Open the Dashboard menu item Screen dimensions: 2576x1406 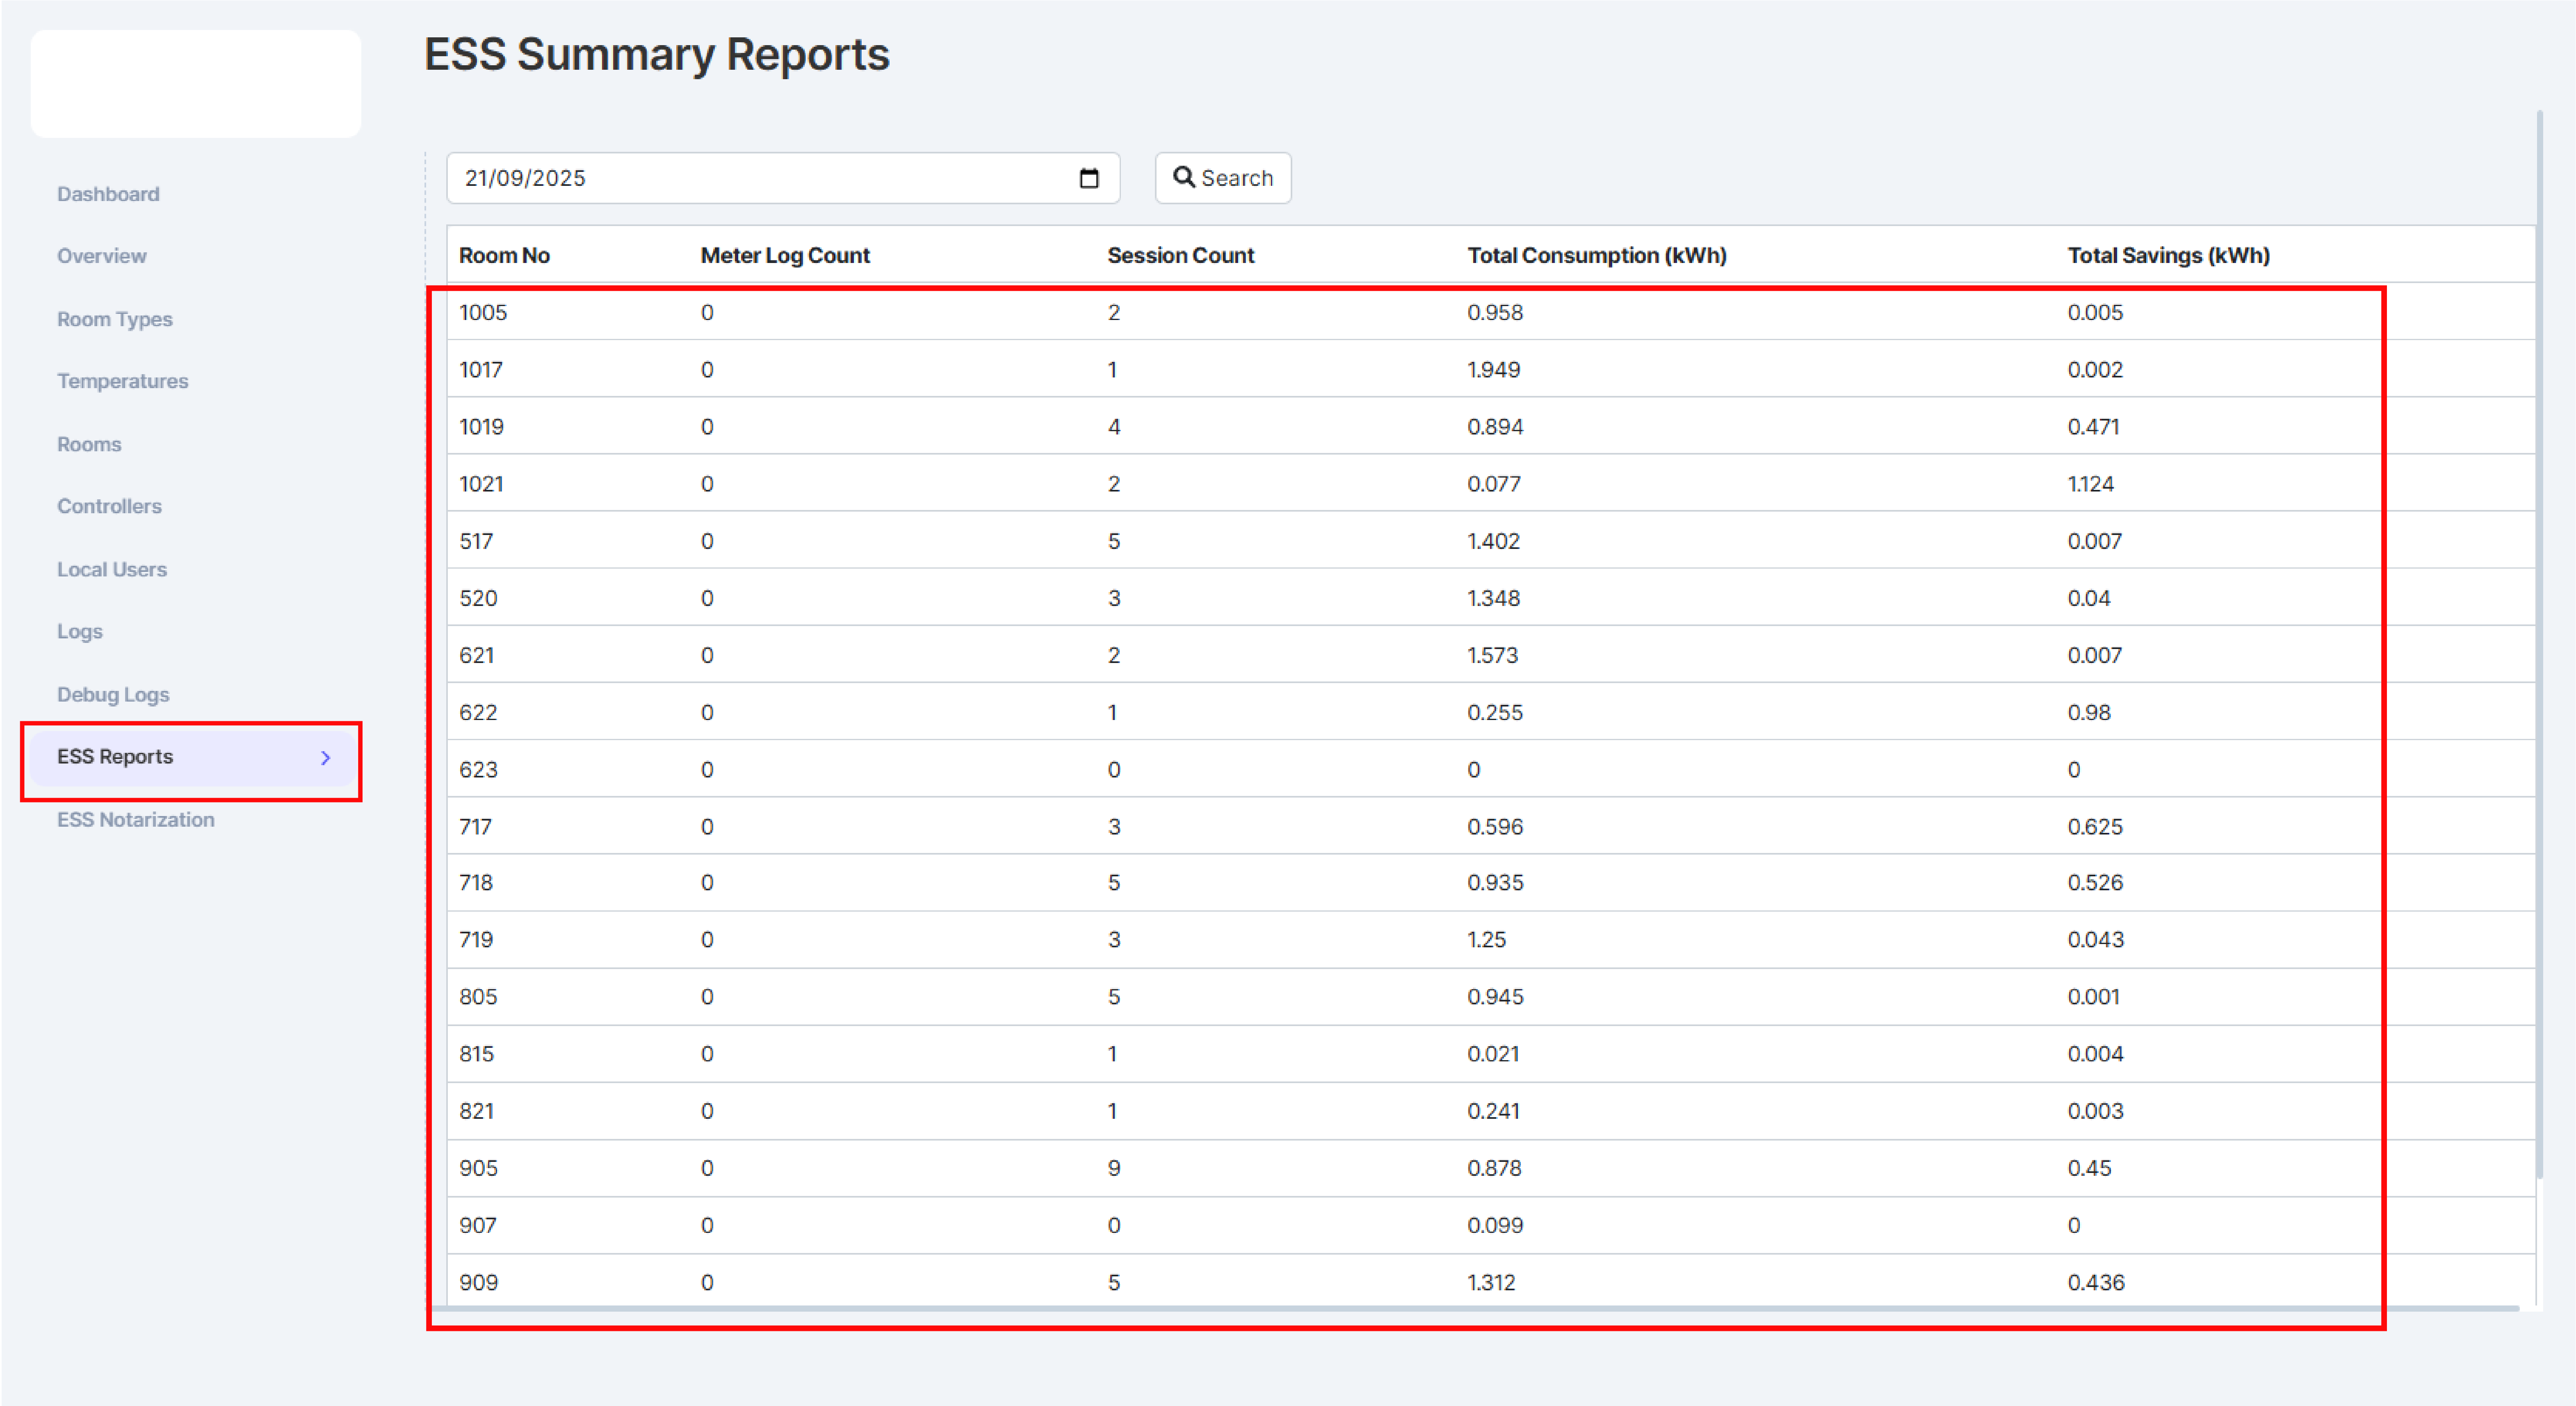[x=108, y=194]
